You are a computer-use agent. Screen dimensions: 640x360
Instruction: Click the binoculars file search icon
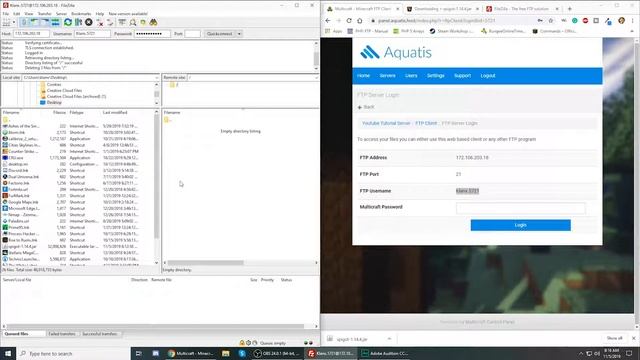coord(153,22)
